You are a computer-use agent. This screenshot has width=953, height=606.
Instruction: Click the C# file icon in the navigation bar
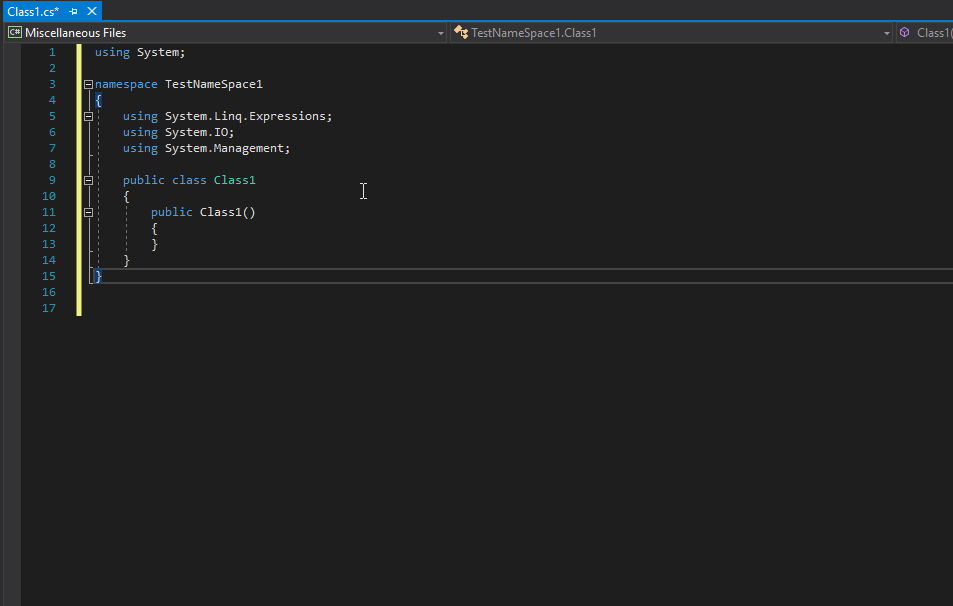coord(14,32)
